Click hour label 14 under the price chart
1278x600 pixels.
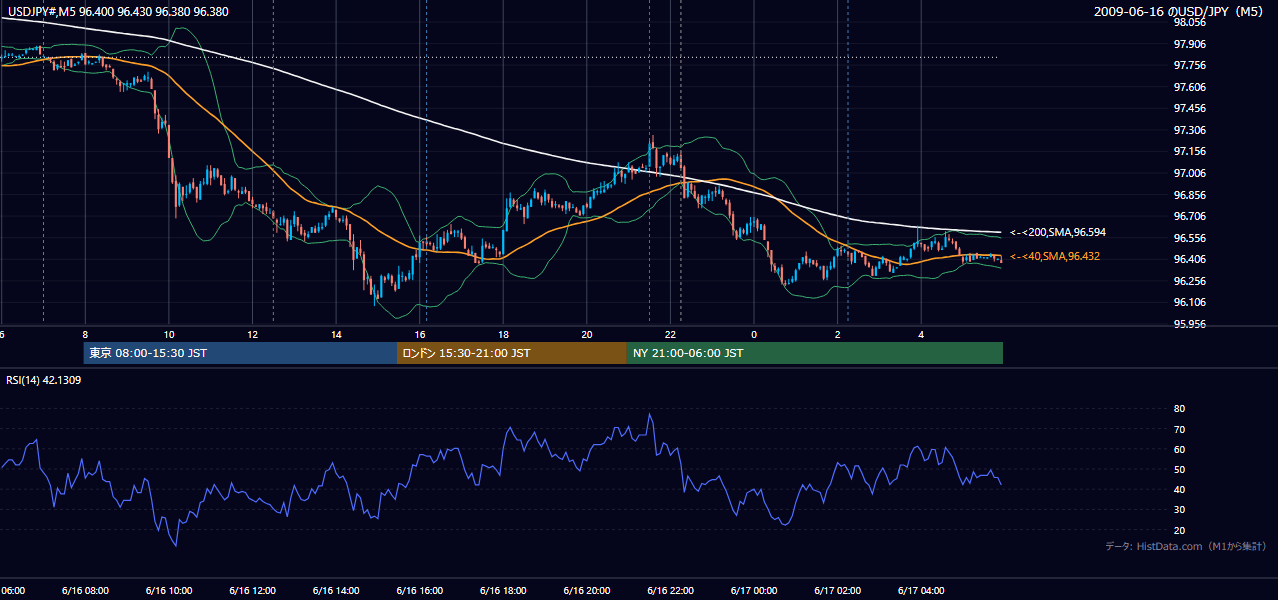[x=336, y=334]
